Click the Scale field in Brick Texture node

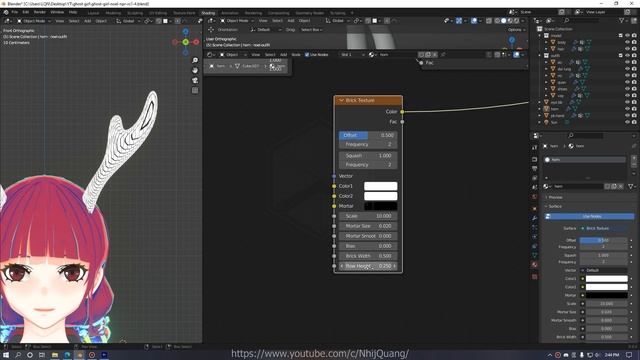368,216
